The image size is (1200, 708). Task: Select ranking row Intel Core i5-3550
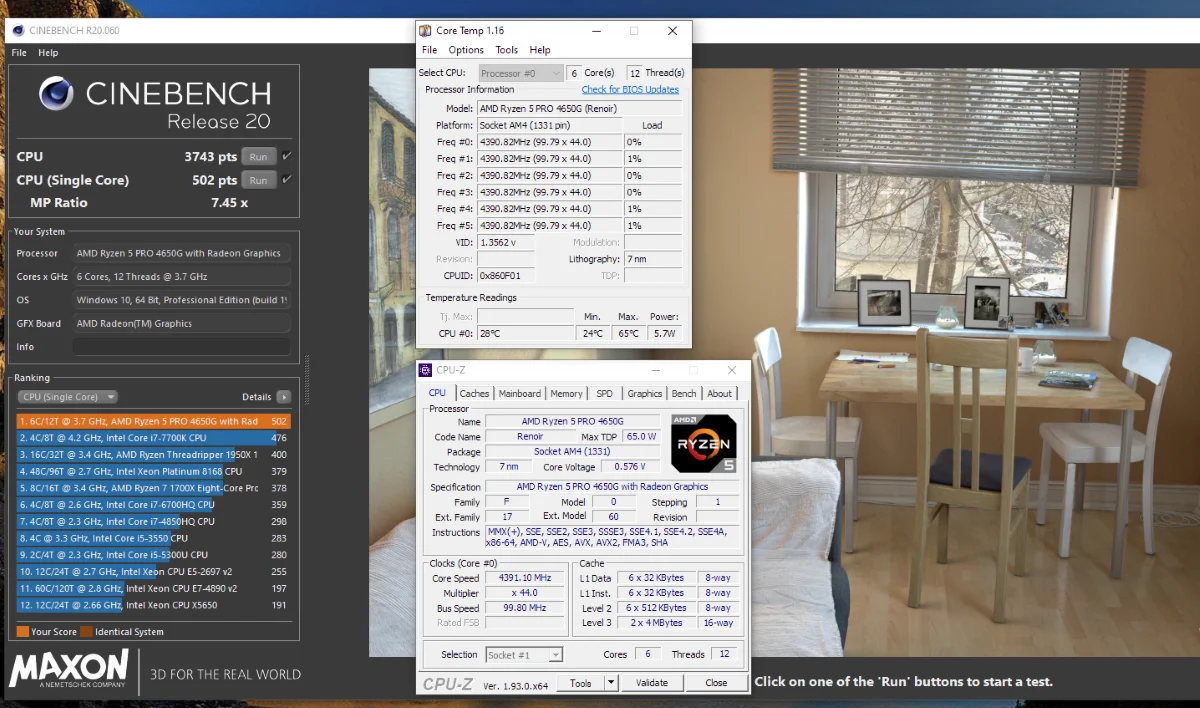pos(153,538)
